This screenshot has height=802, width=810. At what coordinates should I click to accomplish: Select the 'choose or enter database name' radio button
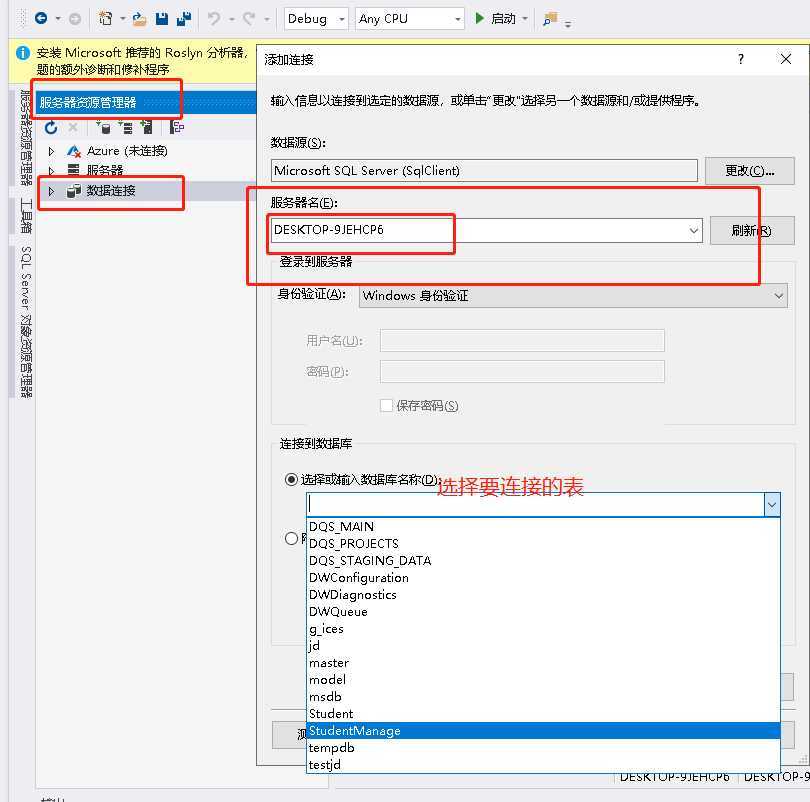[291, 480]
